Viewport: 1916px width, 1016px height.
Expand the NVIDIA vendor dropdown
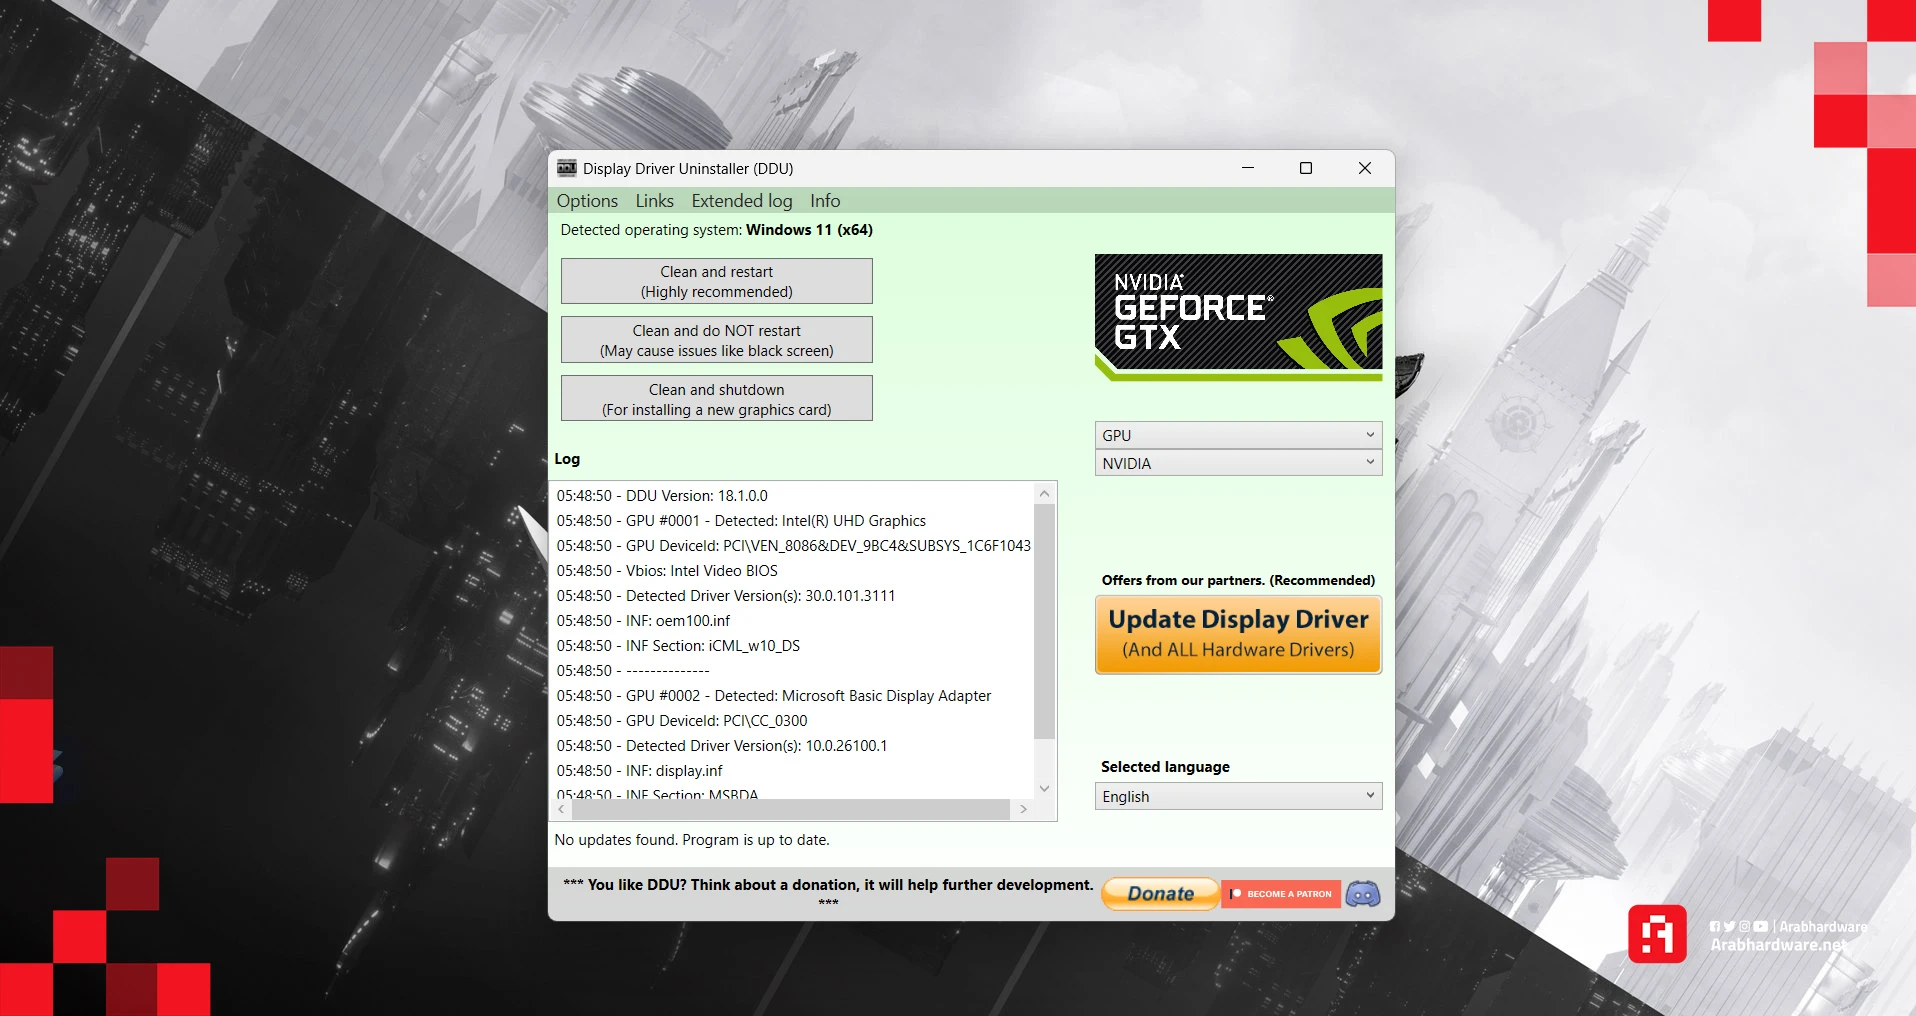pyautogui.click(x=1238, y=463)
